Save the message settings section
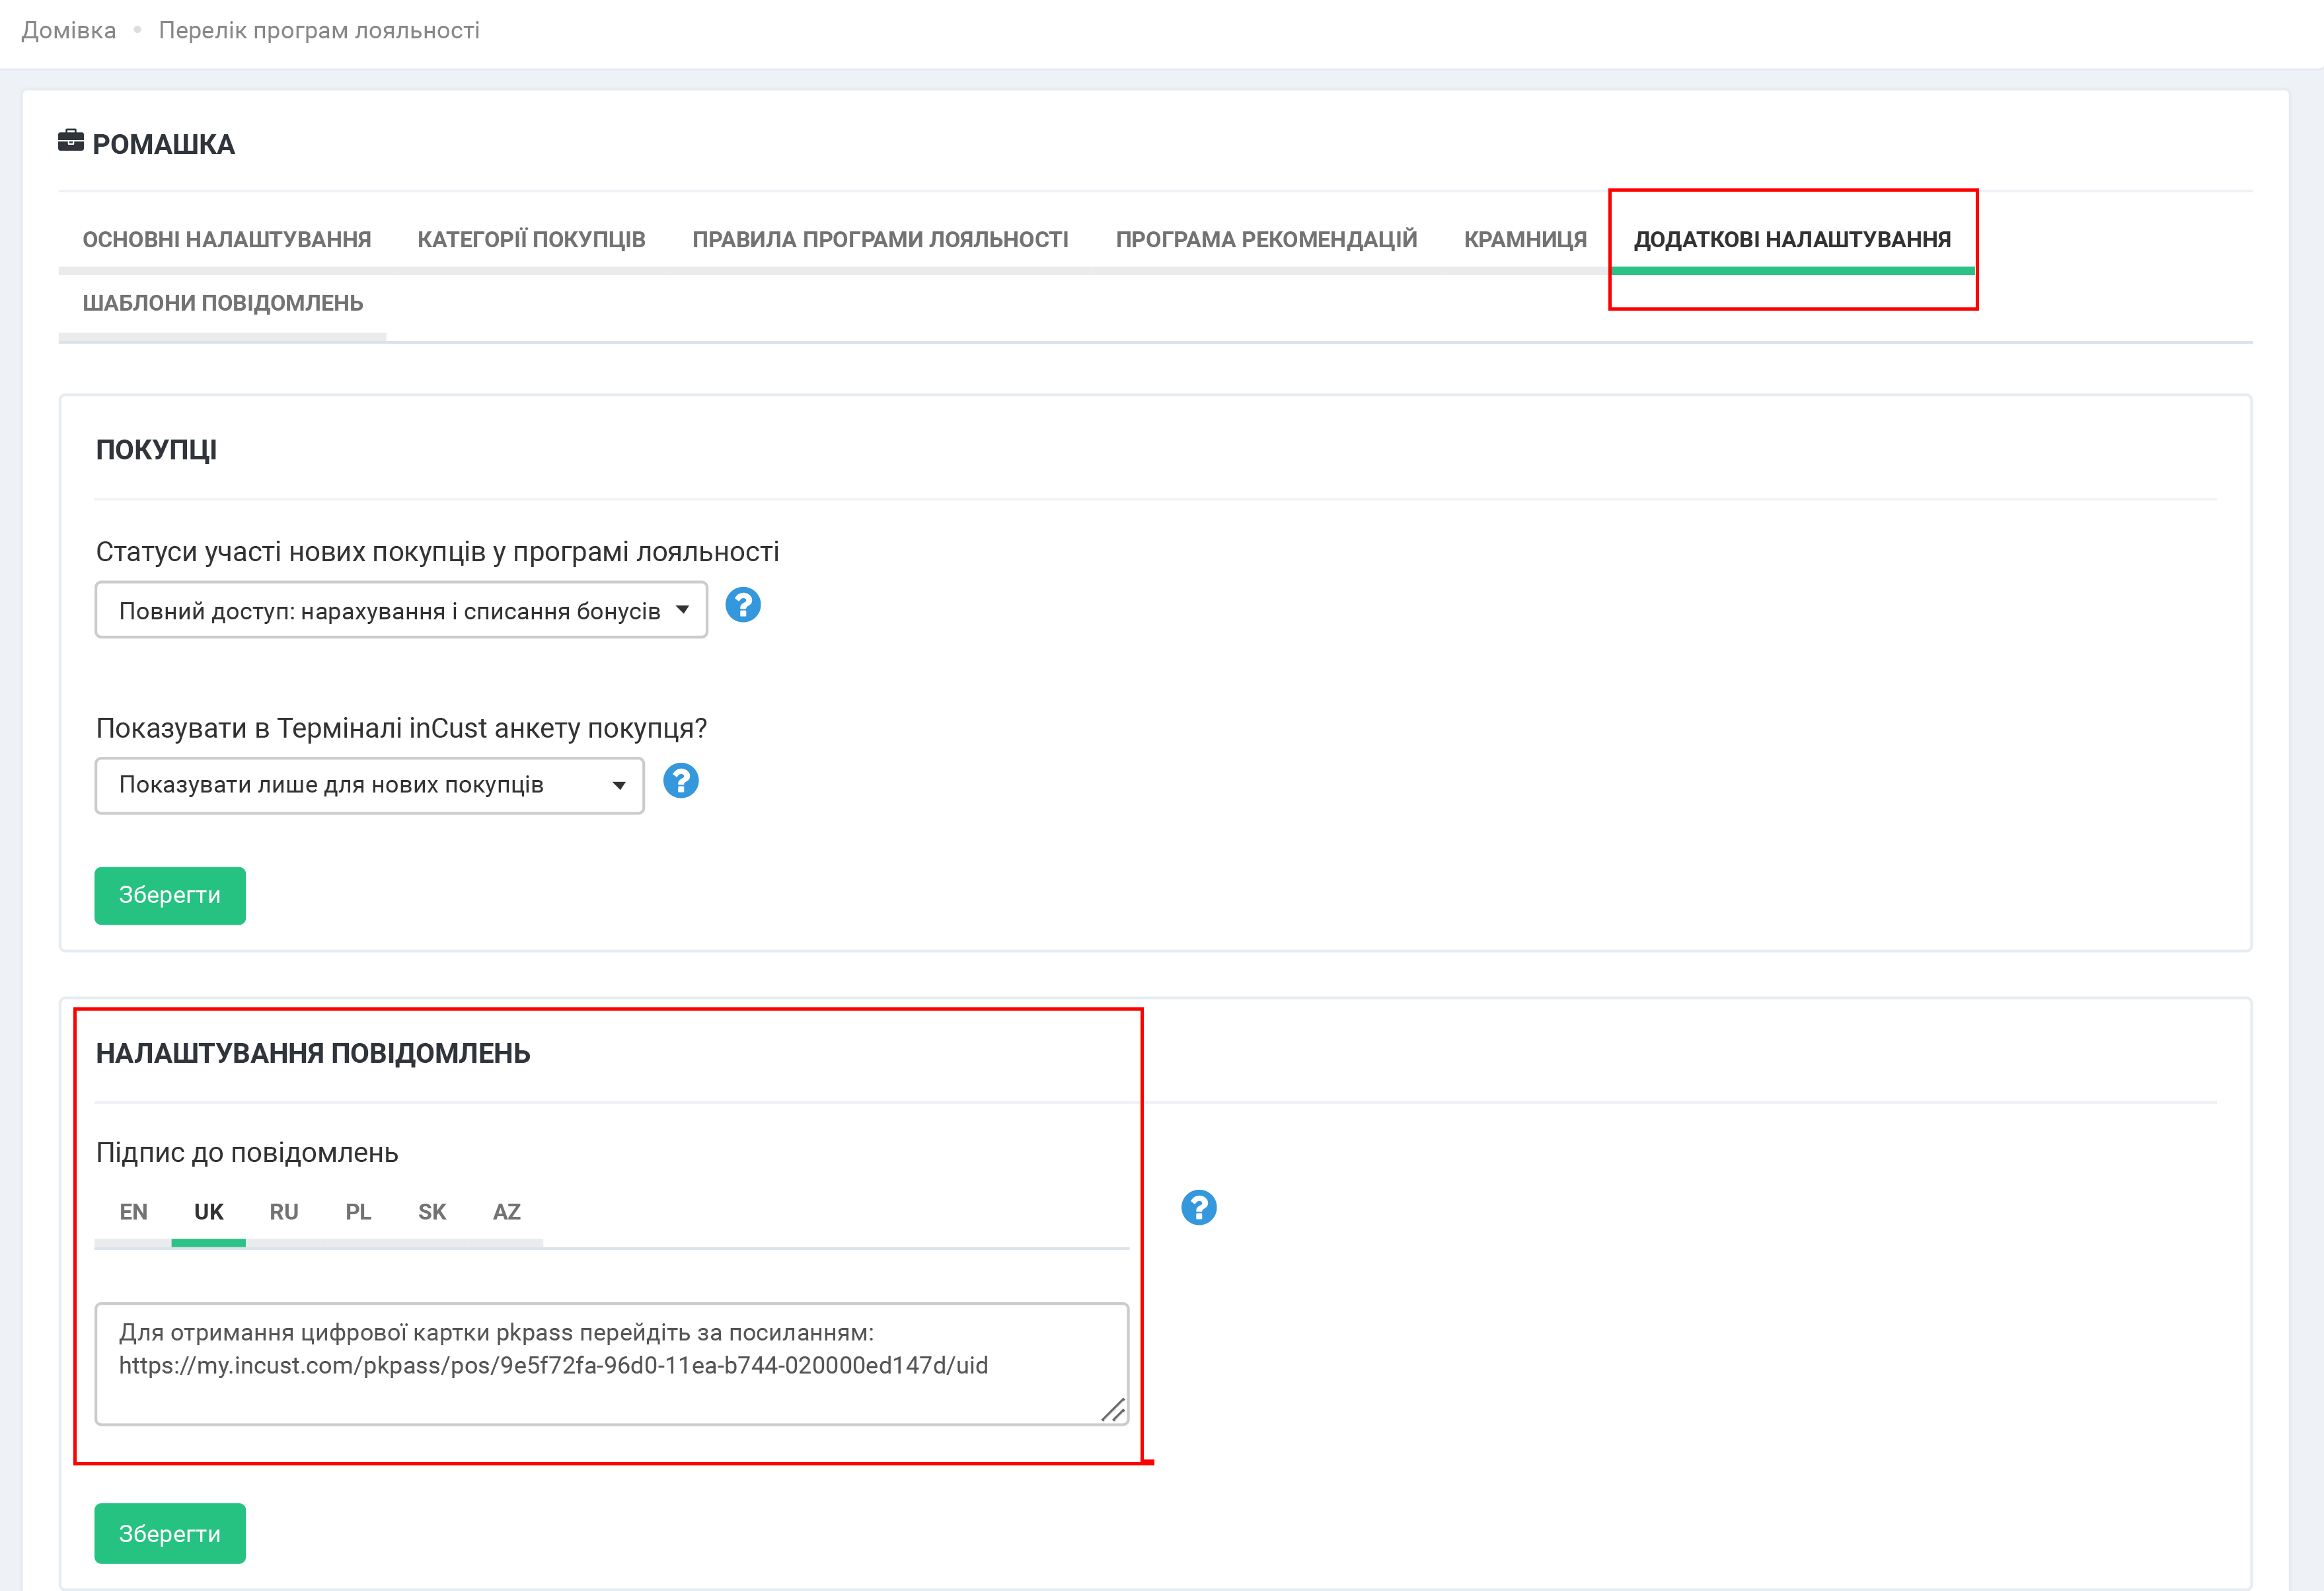The width and height of the screenshot is (2324, 1591). pyautogui.click(x=170, y=1533)
